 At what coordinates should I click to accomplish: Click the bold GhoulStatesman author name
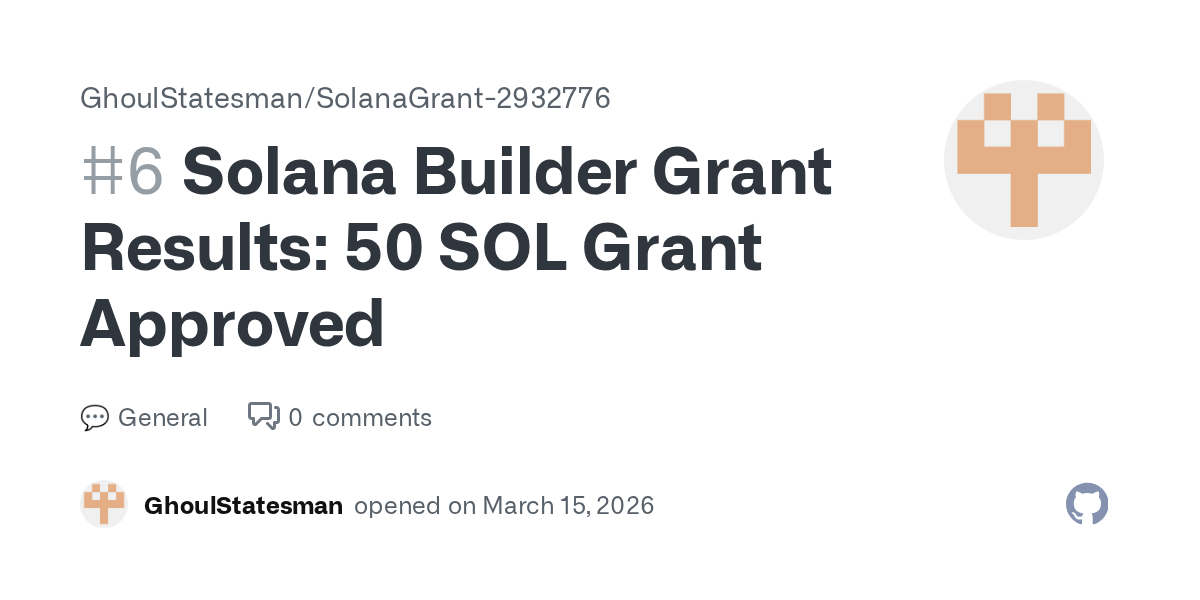pos(243,506)
